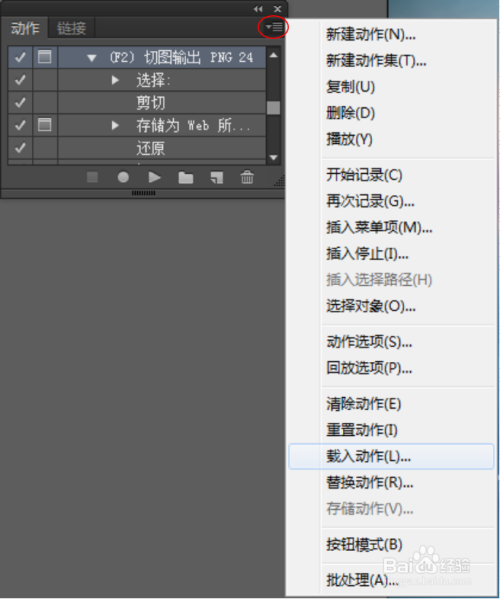Image resolution: width=500 pixels, height=599 pixels.
Task: Click the actions list scroll down arrow
Action: 273,157
